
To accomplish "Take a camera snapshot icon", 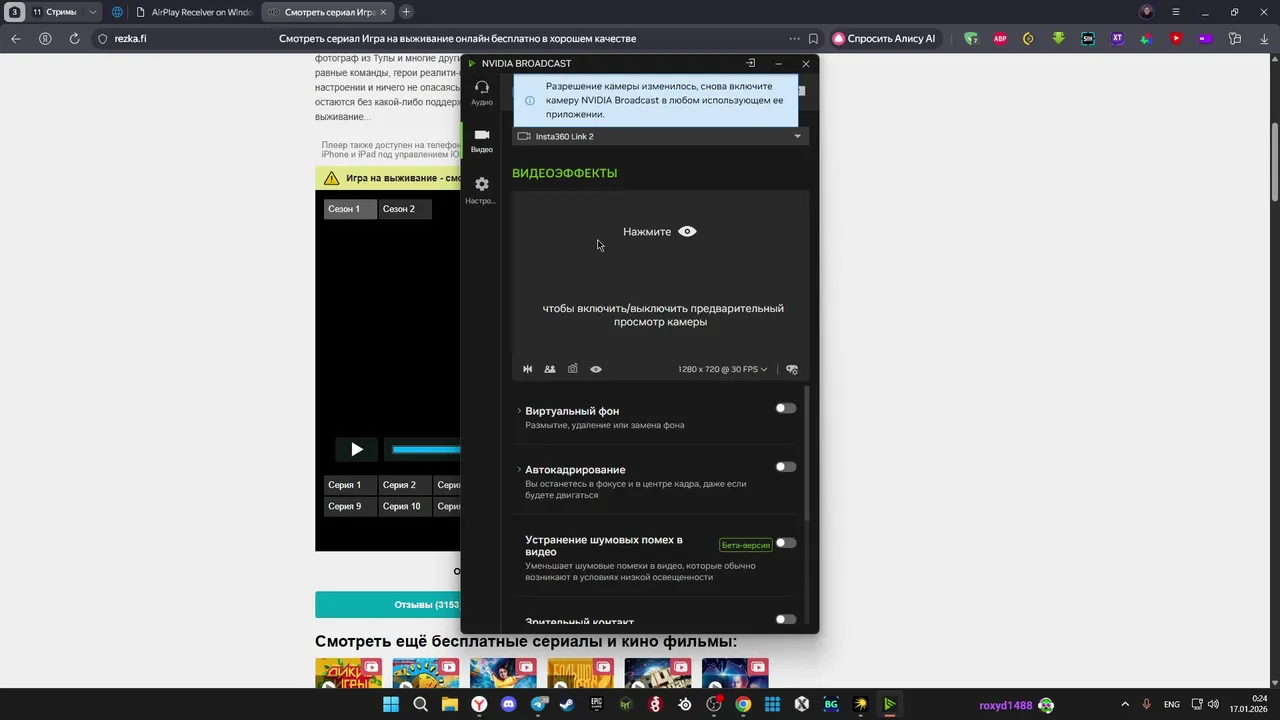I will point(573,369).
